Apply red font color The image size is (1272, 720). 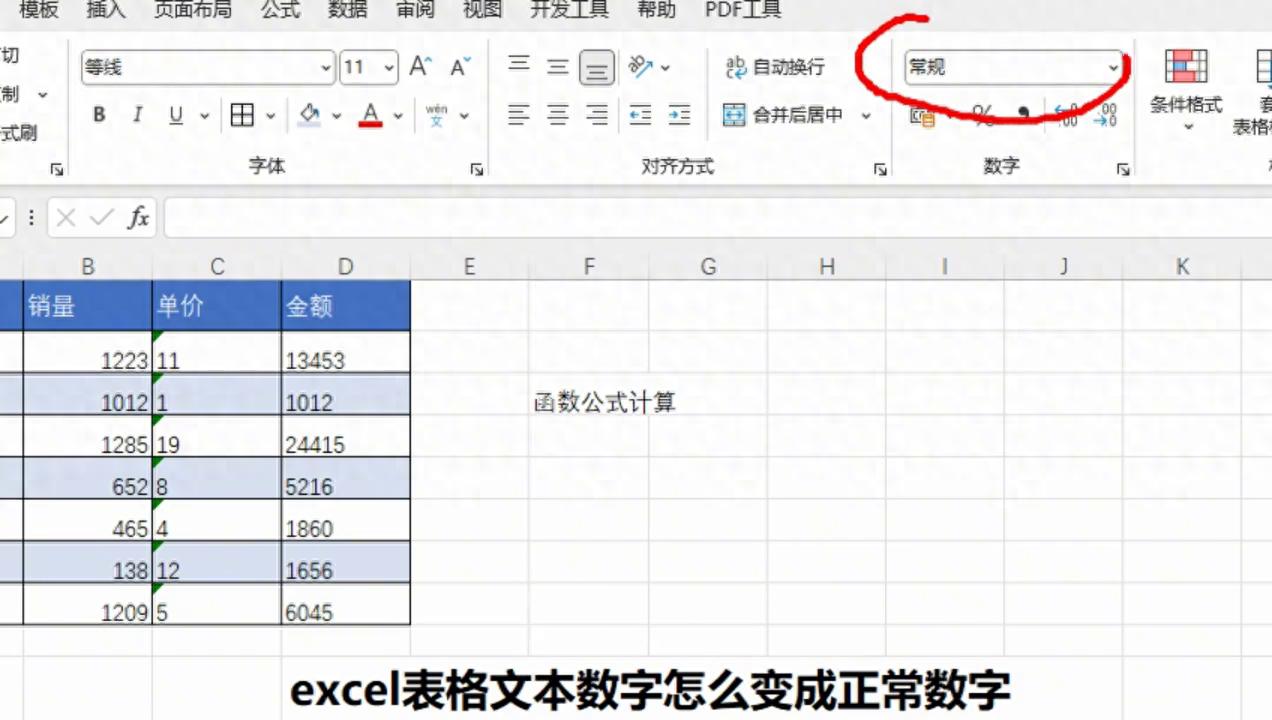(371, 115)
